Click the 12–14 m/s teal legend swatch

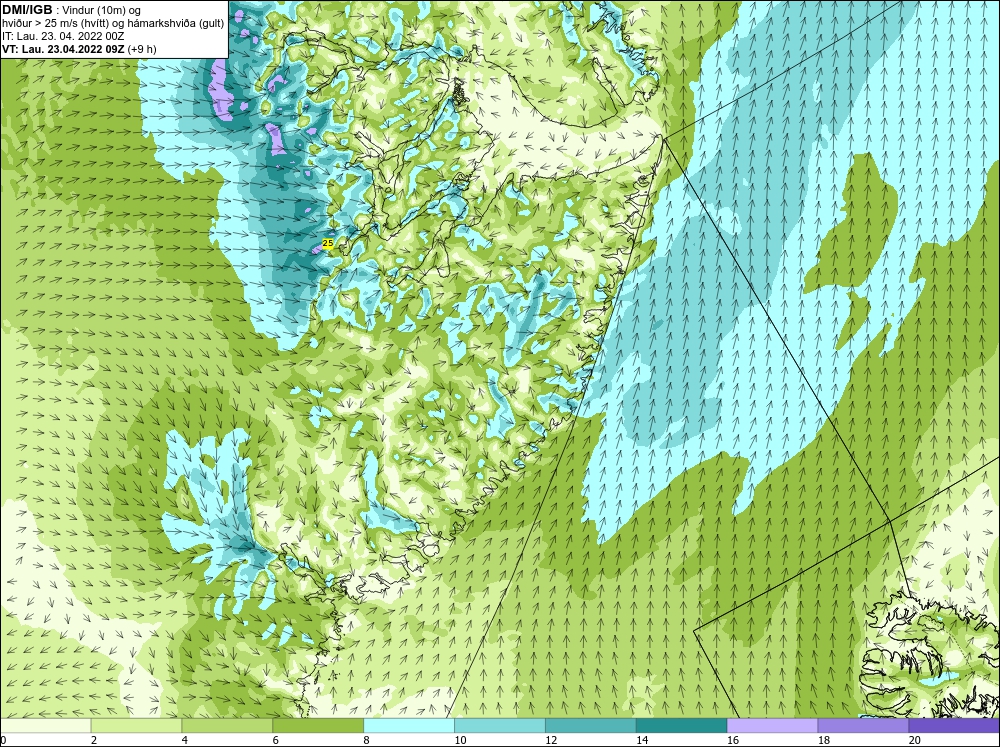(591, 726)
